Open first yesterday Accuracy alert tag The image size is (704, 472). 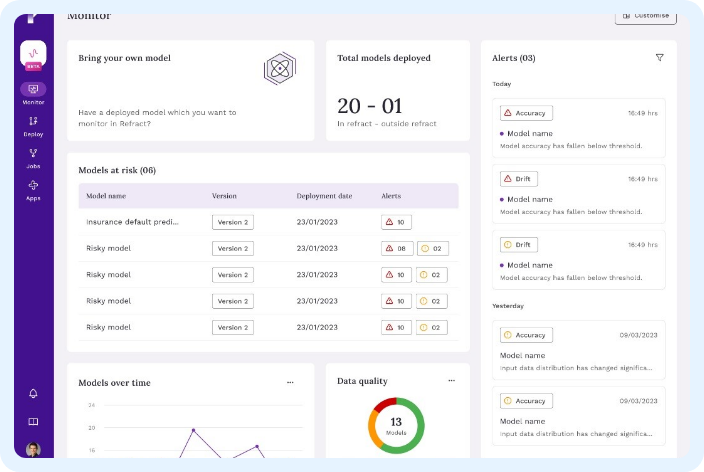[x=526, y=335]
